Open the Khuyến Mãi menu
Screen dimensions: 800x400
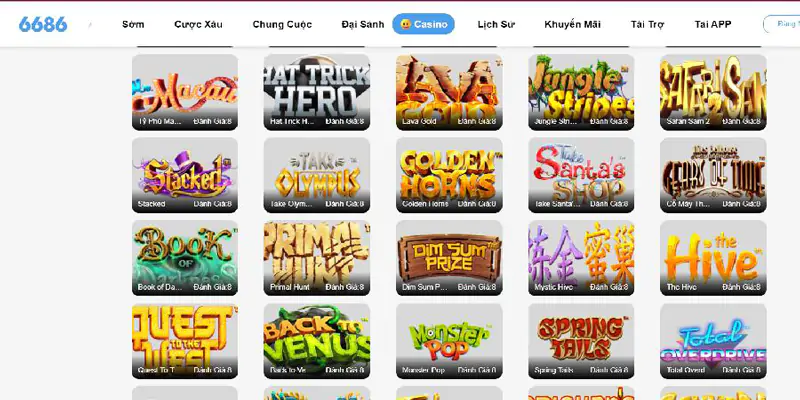point(572,24)
